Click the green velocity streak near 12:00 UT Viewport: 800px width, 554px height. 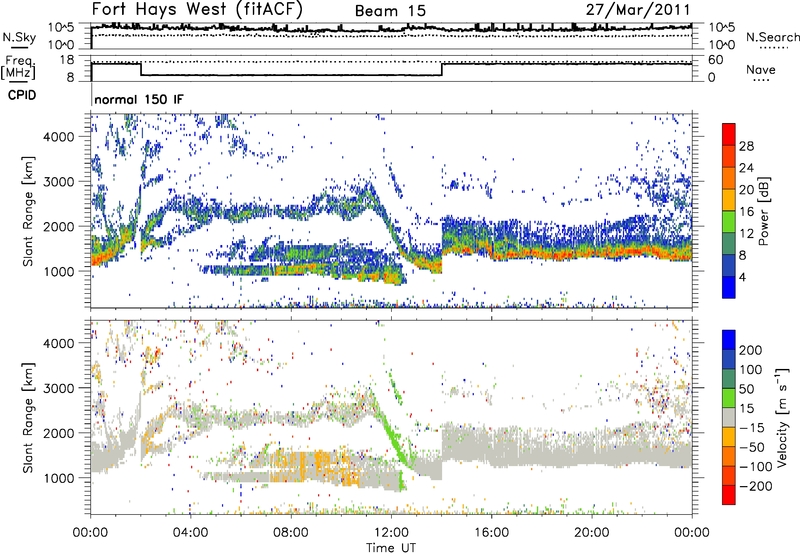point(394,434)
